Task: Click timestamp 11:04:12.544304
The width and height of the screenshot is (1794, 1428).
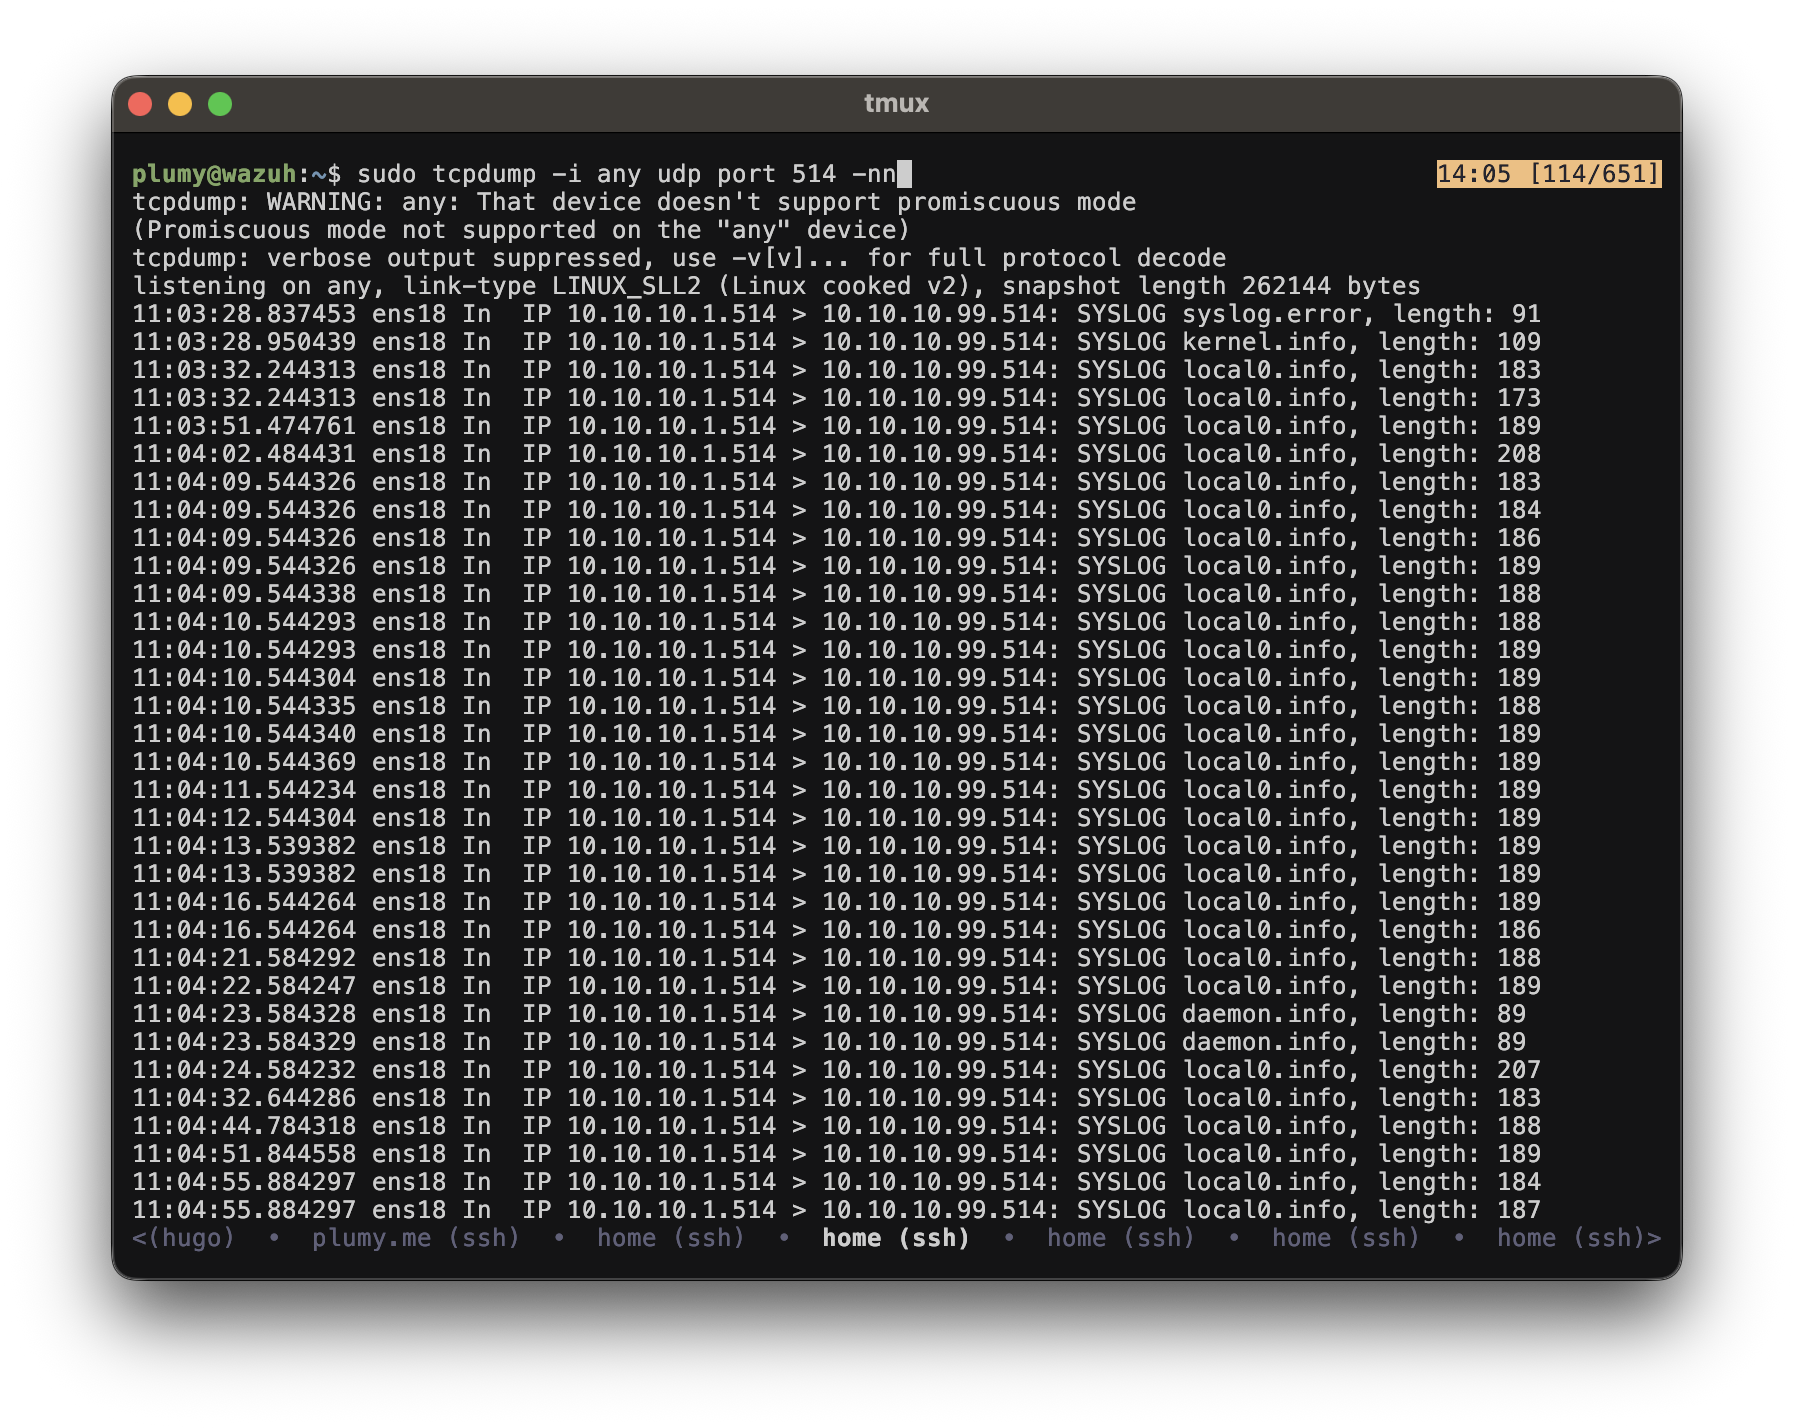Action: (244, 818)
